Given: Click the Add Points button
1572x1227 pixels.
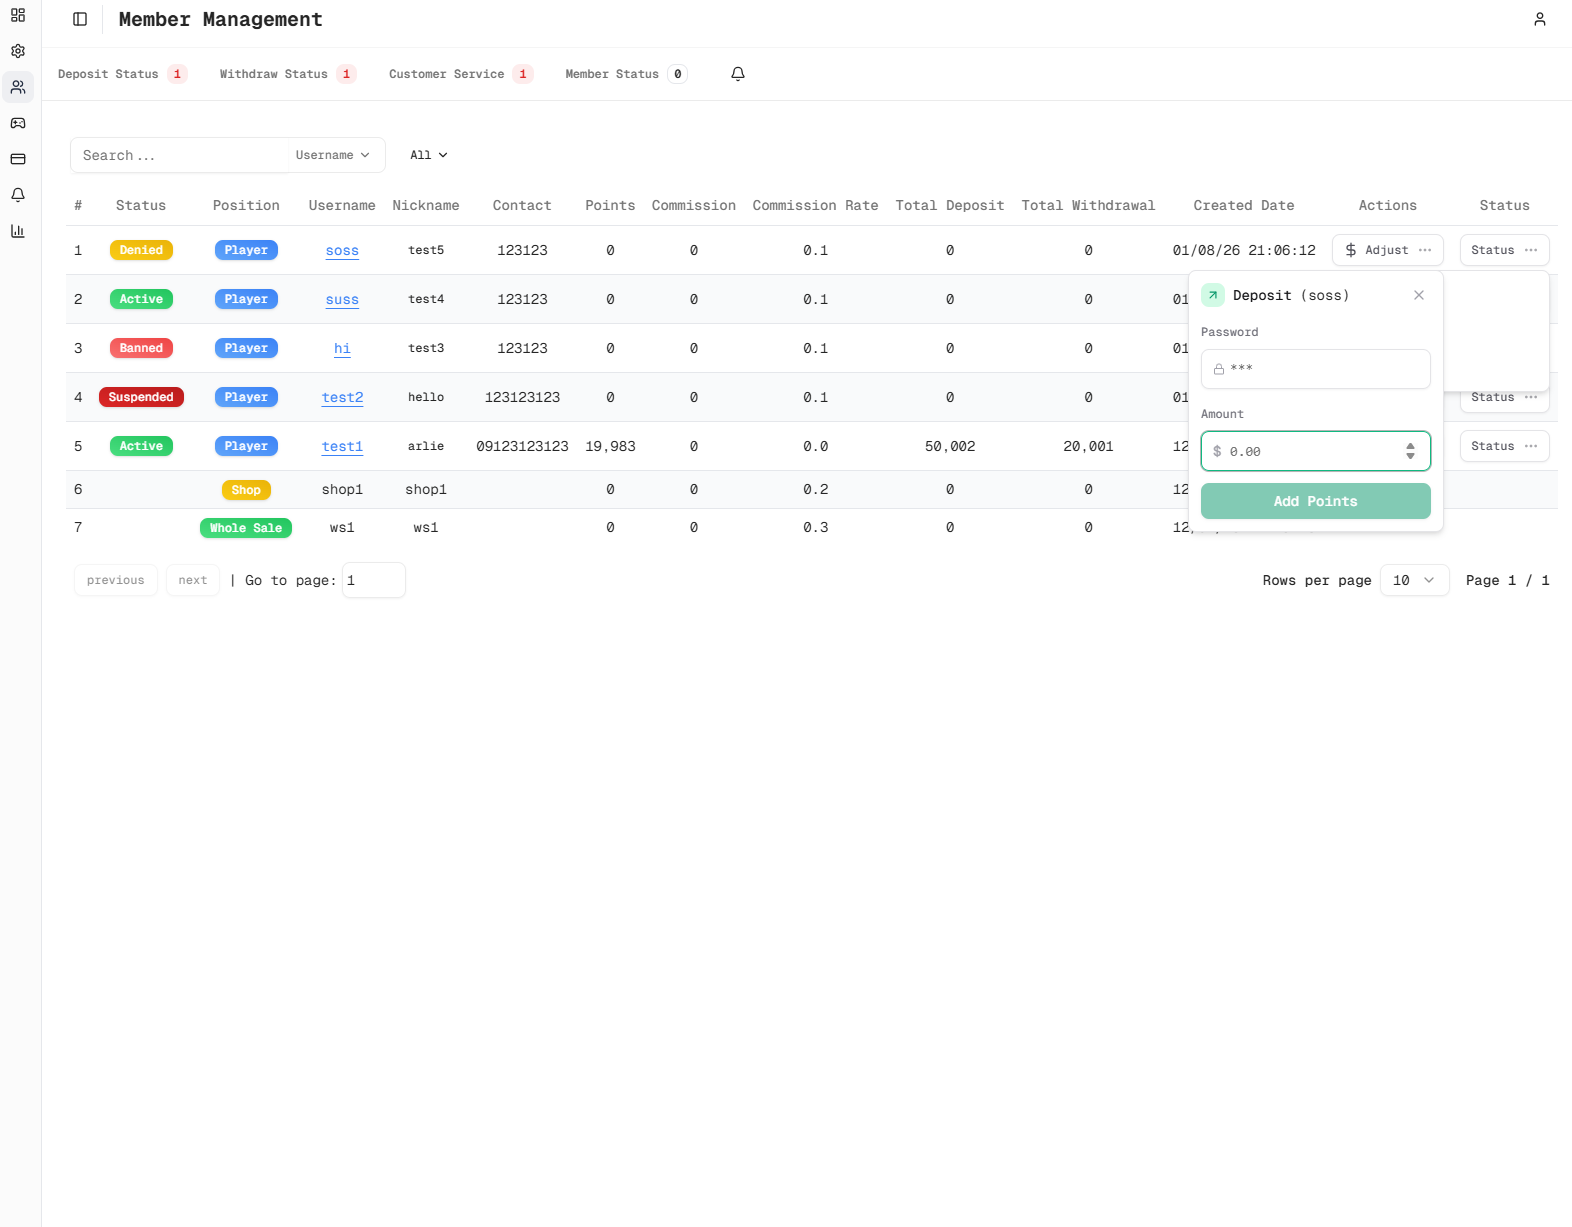Looking at the screenshot, I should (1315, 501).
